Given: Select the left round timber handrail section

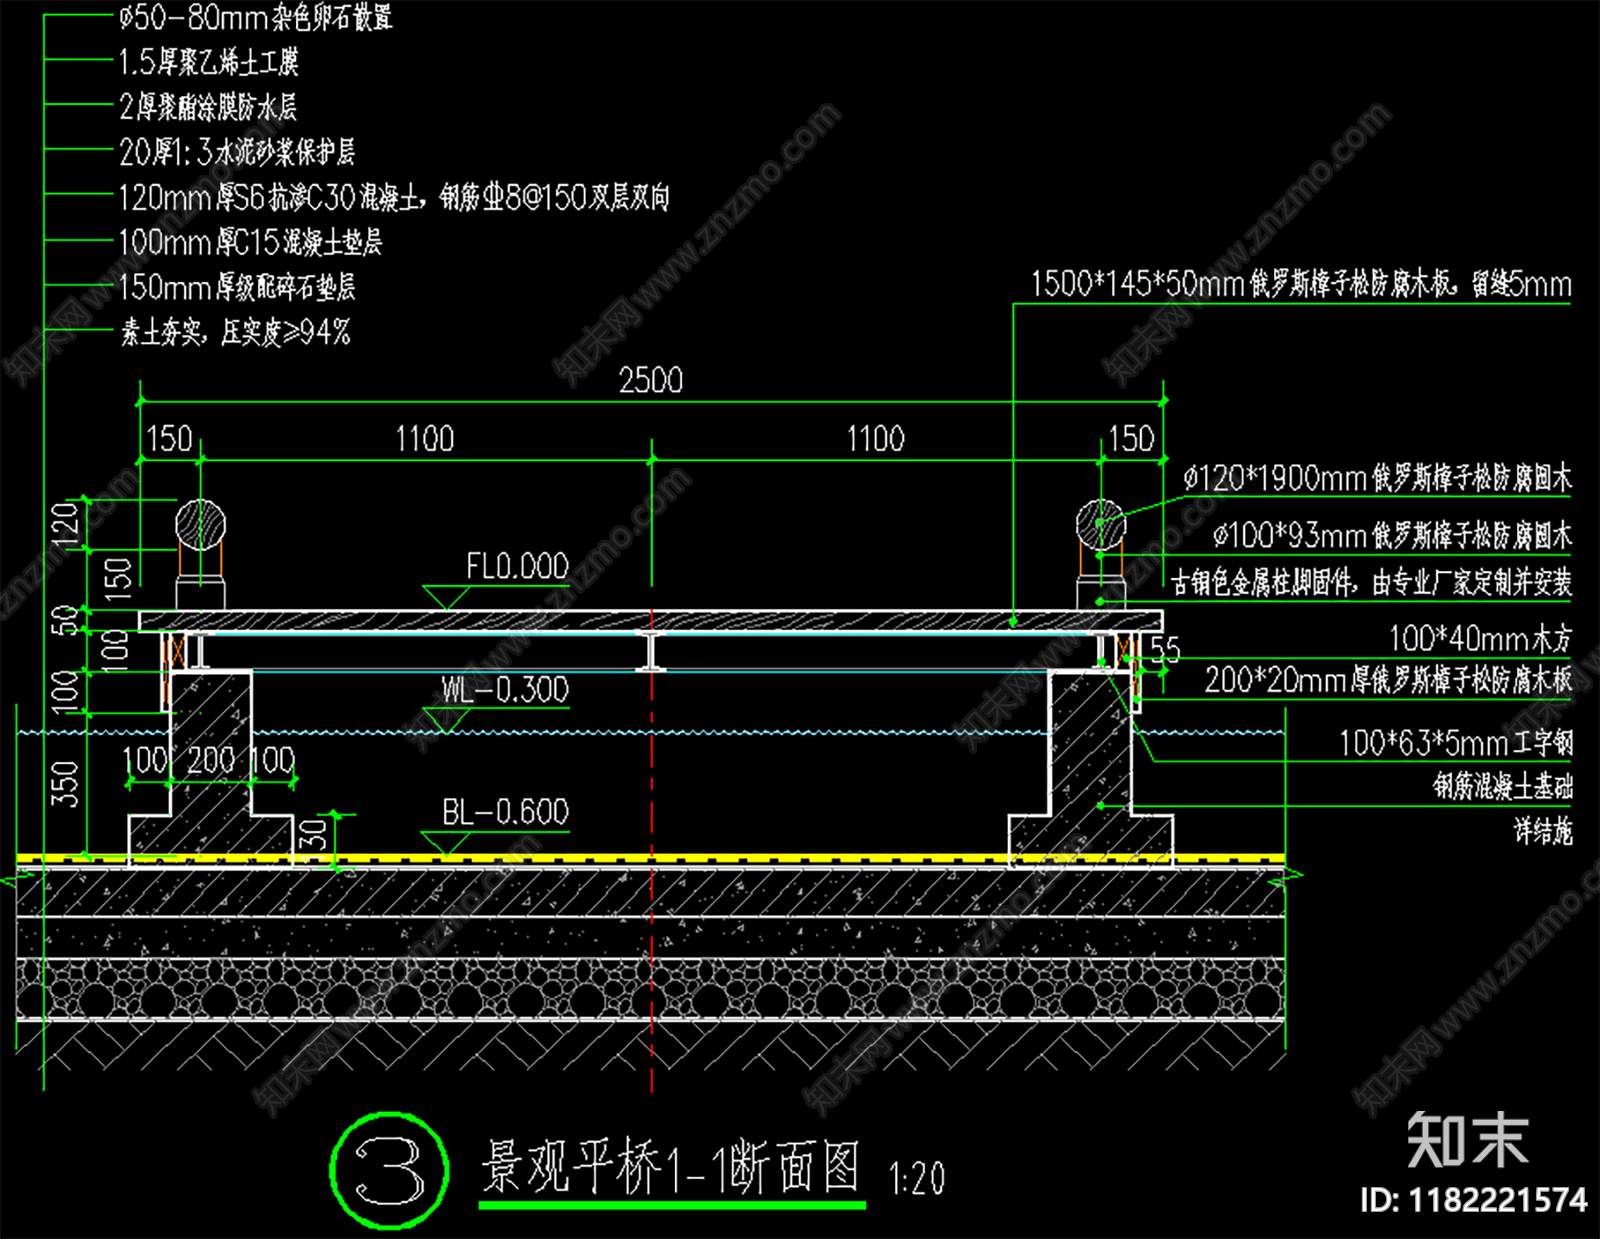Looking at the screenshot, I should [x=200, y=524].
